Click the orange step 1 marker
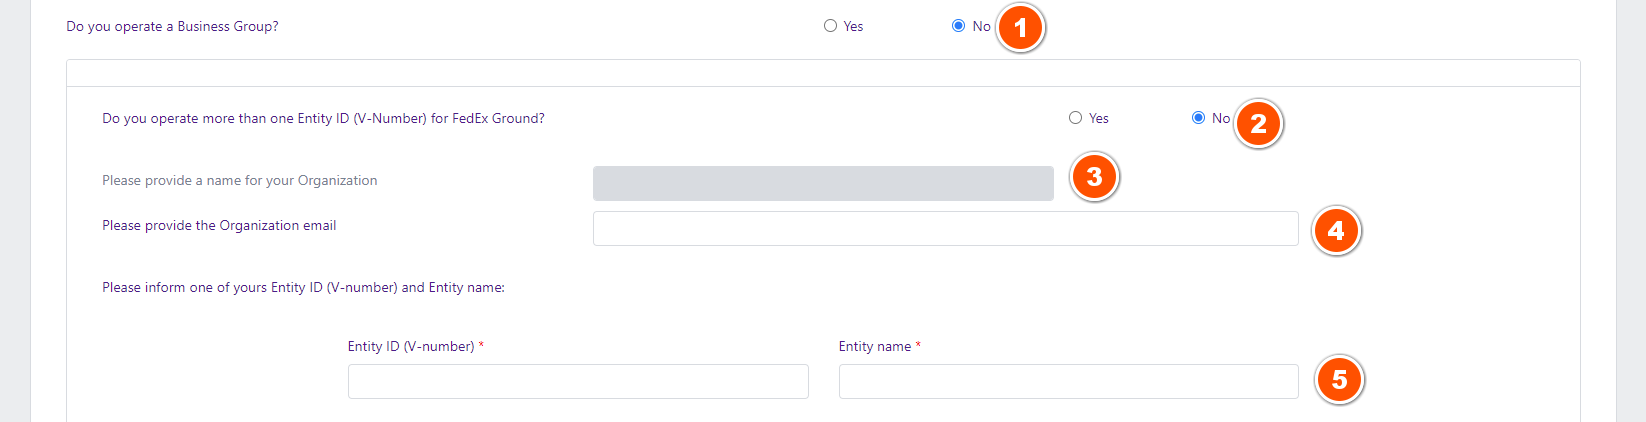 pyautogui.click(x=1020, y=28)
